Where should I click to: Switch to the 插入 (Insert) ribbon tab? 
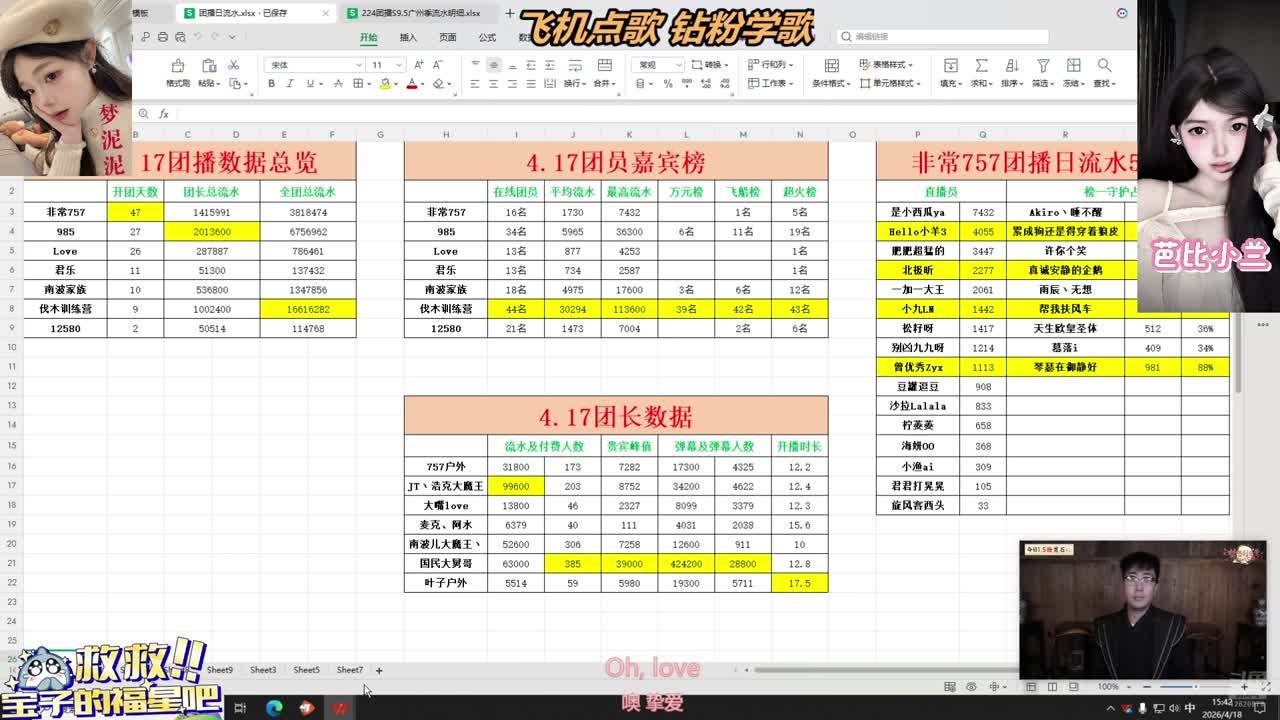pyautogui.click(x=408, y=37)
